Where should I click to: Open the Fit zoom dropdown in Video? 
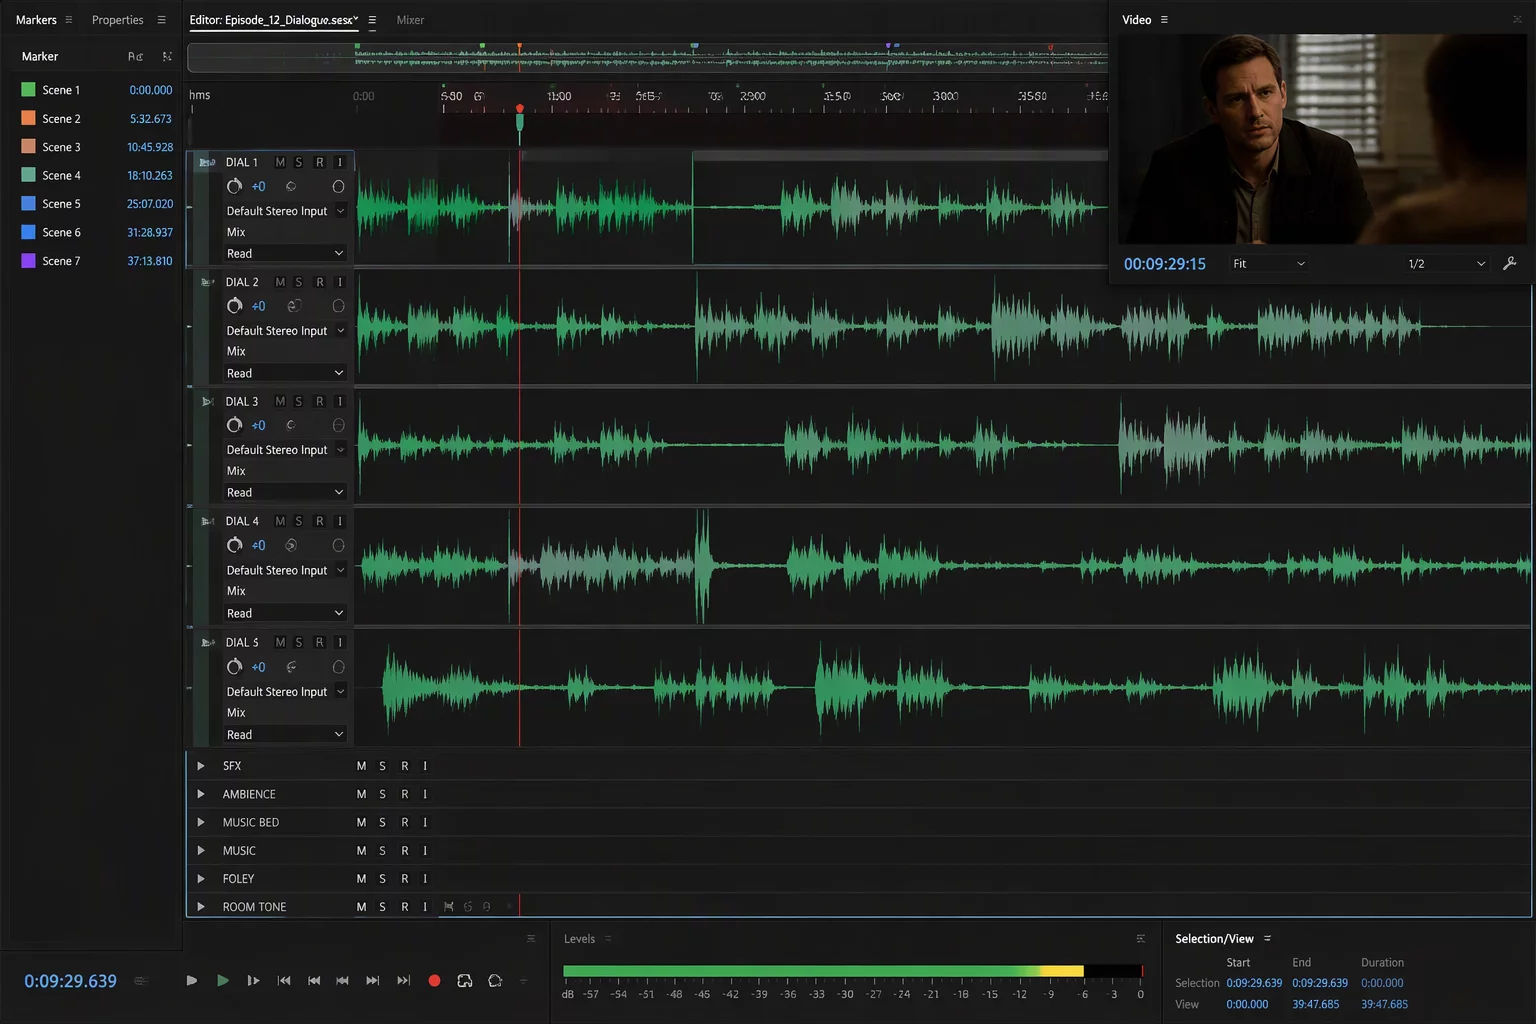click(x=1269, y=264)
